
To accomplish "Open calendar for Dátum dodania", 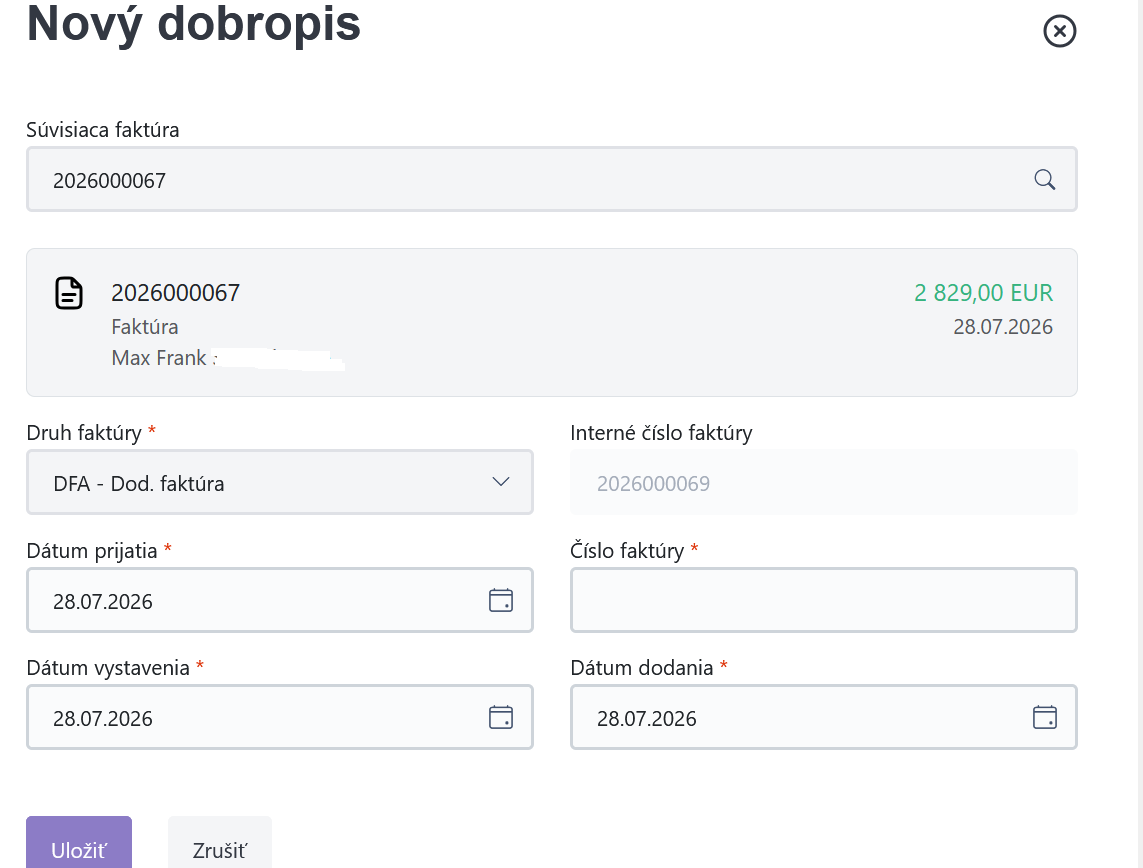I will click(x=1045, y=717).
